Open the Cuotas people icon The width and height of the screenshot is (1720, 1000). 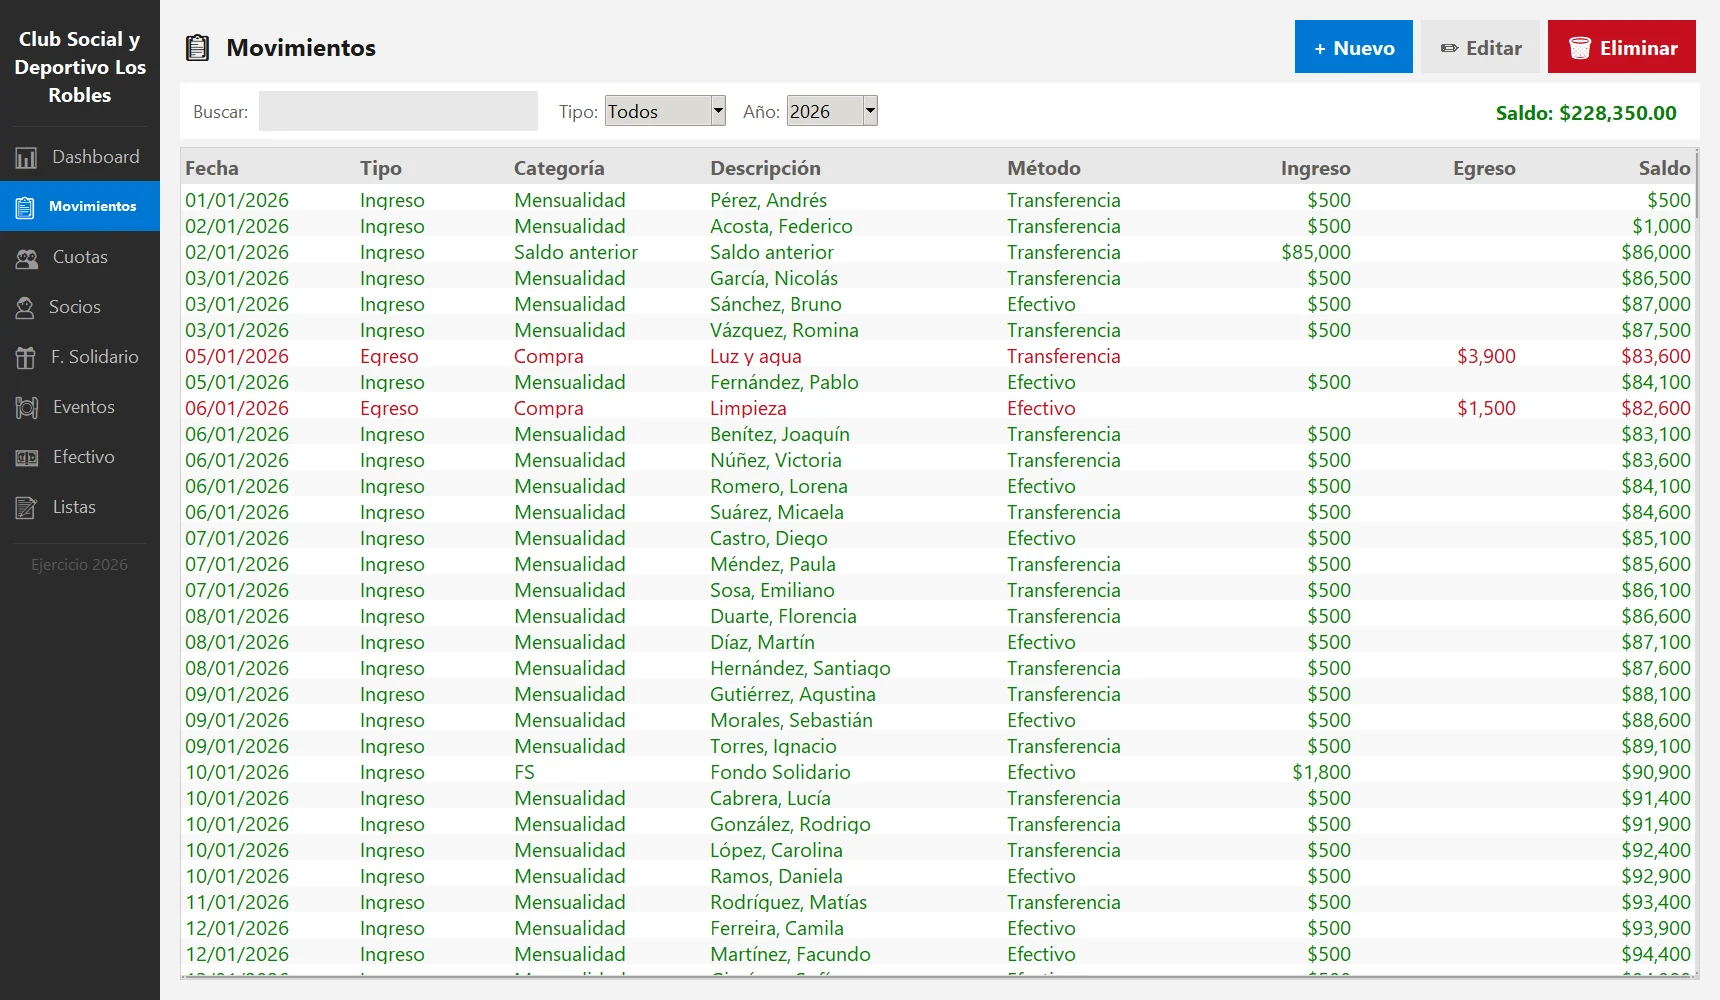click(x=27, y=257)
